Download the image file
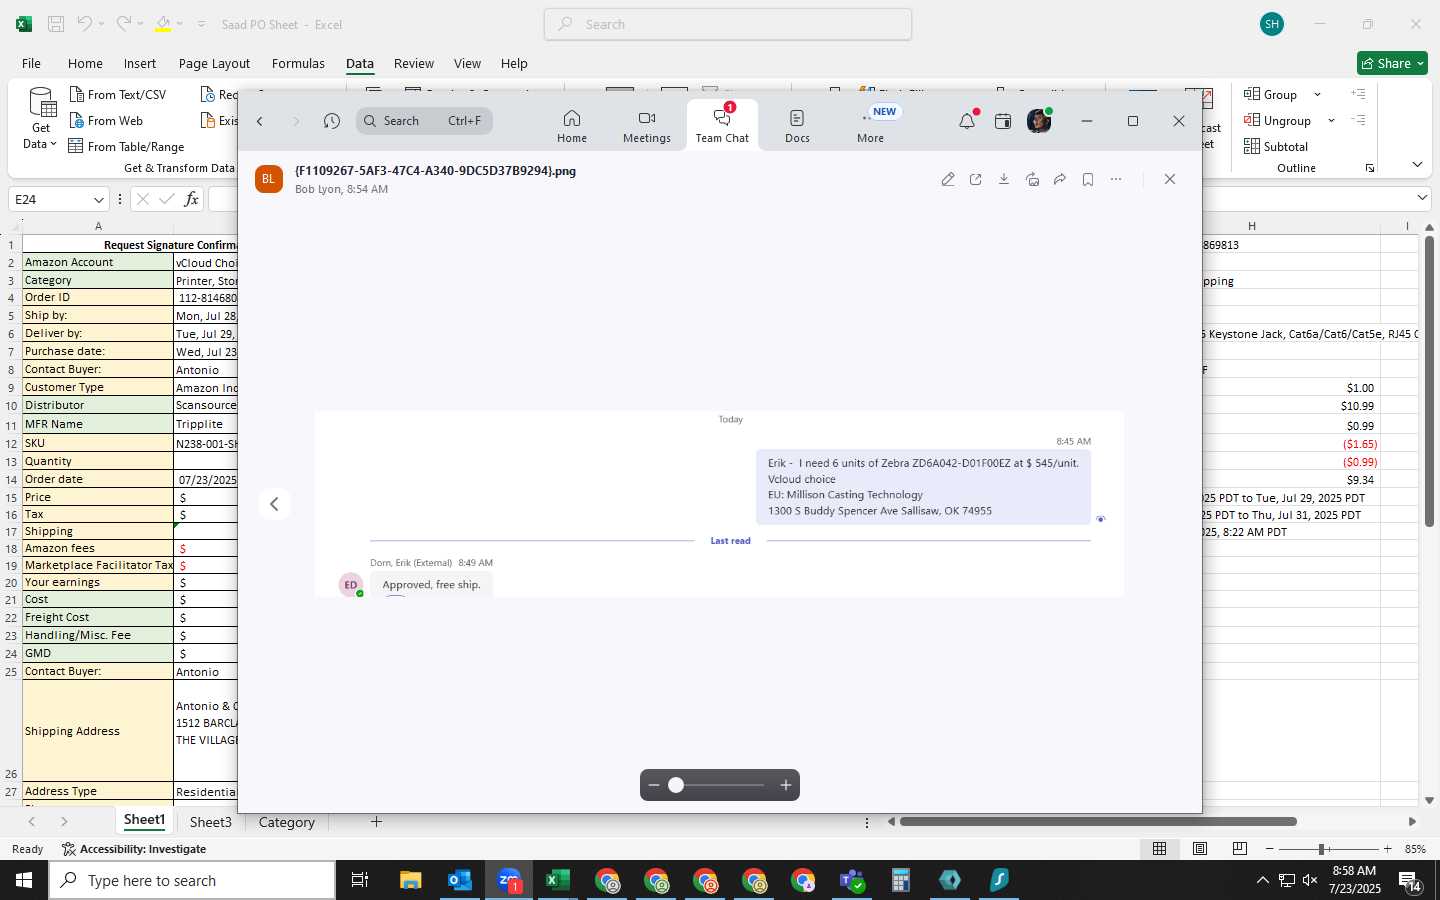Viewport: 1440px width, 900px height. pyautogui.click(x=1004, y=179)
